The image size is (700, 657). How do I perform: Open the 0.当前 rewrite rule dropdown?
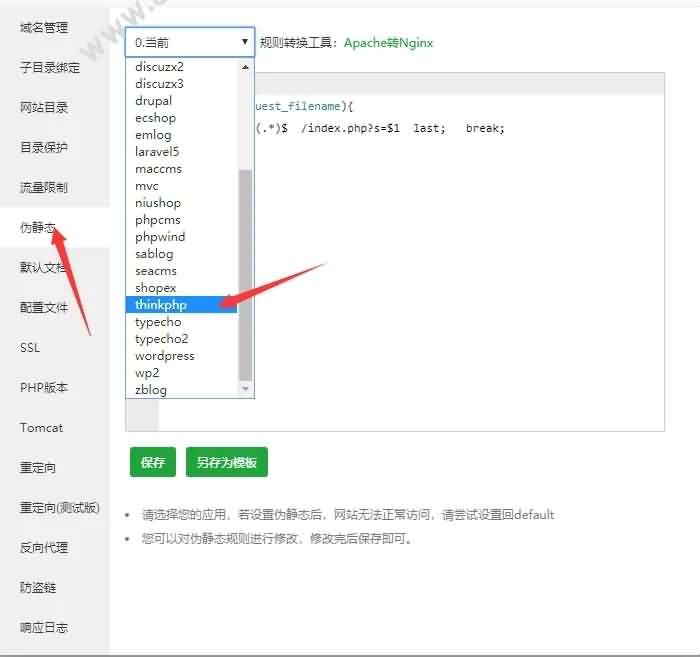coord(190,42)
